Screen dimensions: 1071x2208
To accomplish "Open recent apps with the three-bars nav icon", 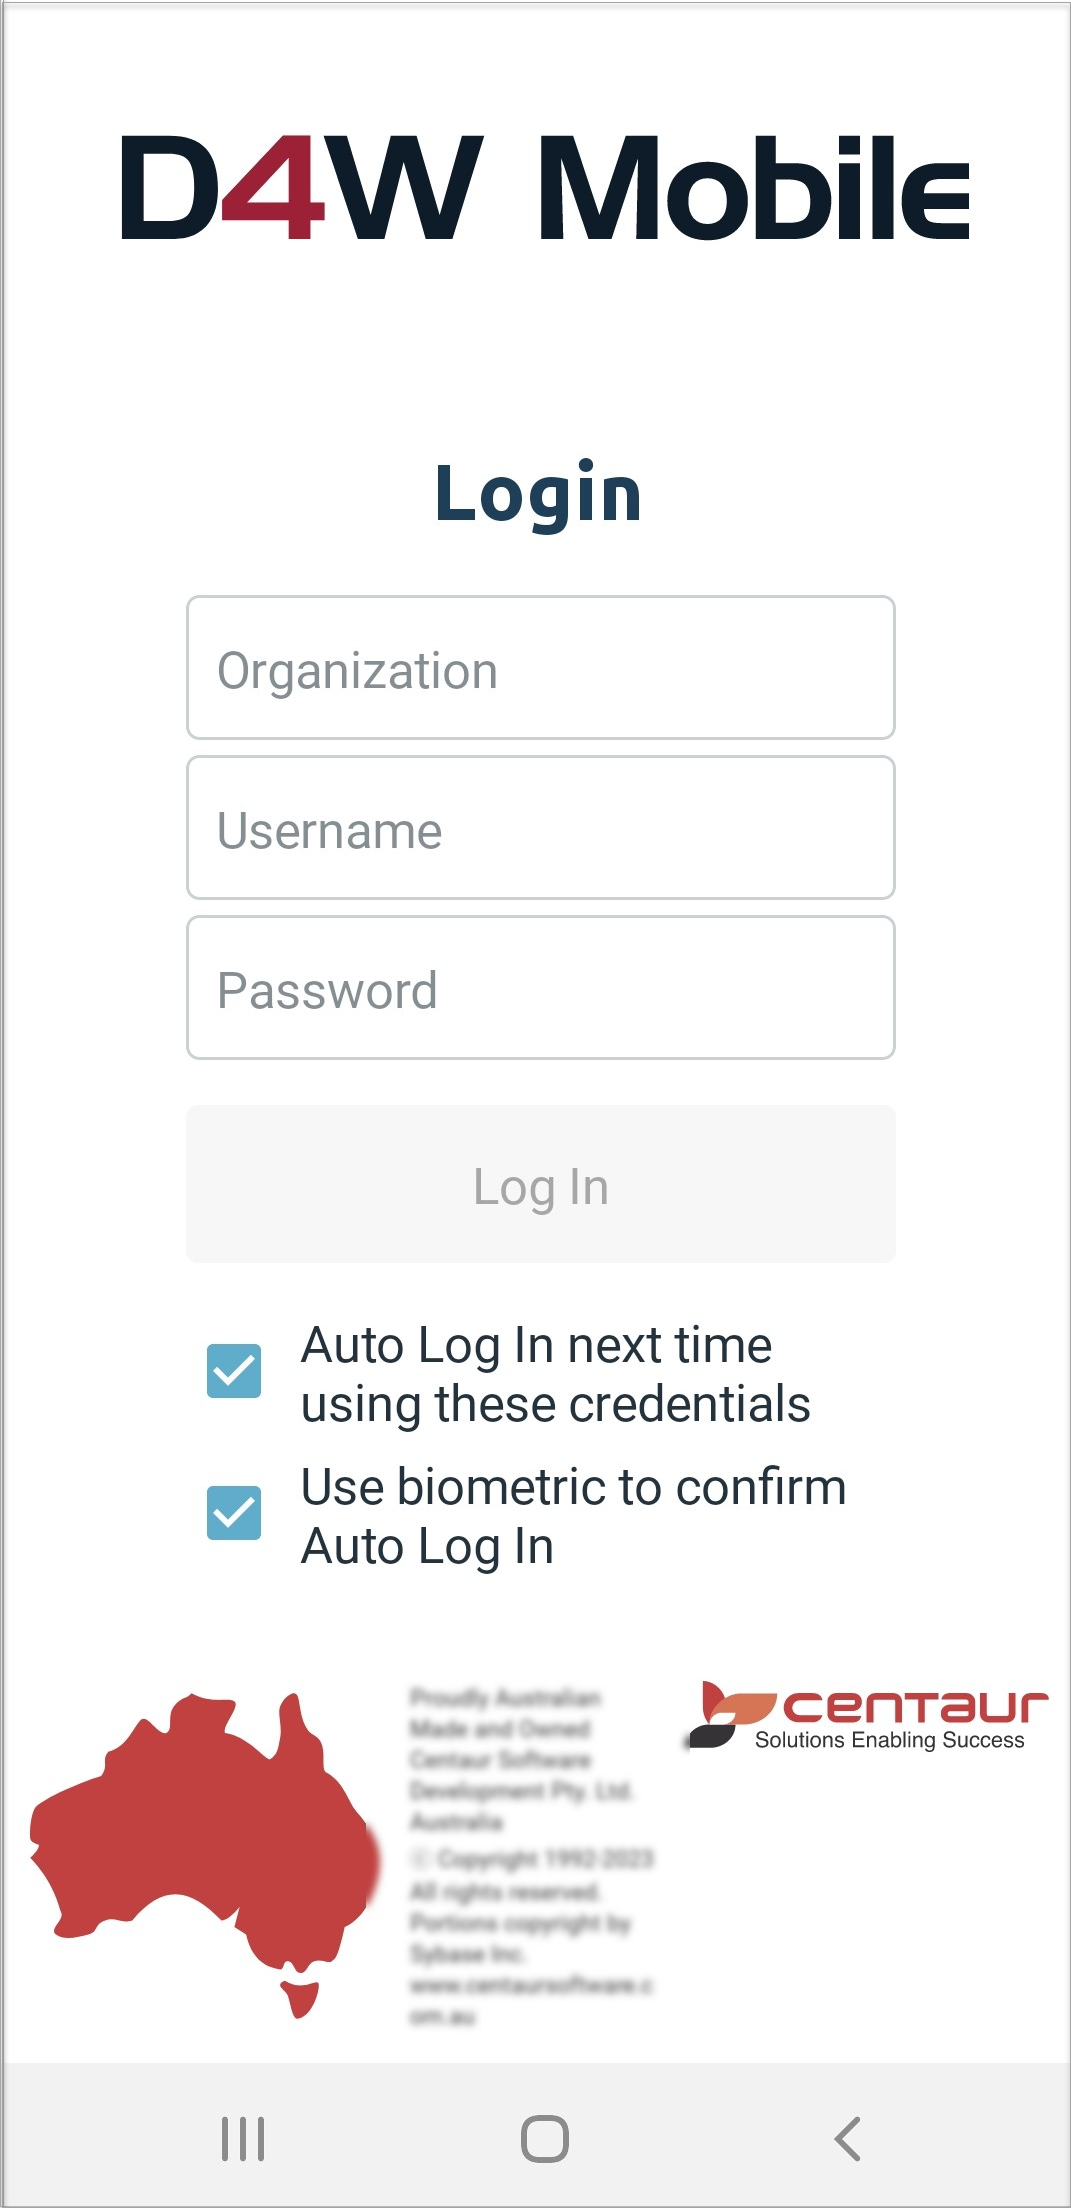I will [243, 2139].
